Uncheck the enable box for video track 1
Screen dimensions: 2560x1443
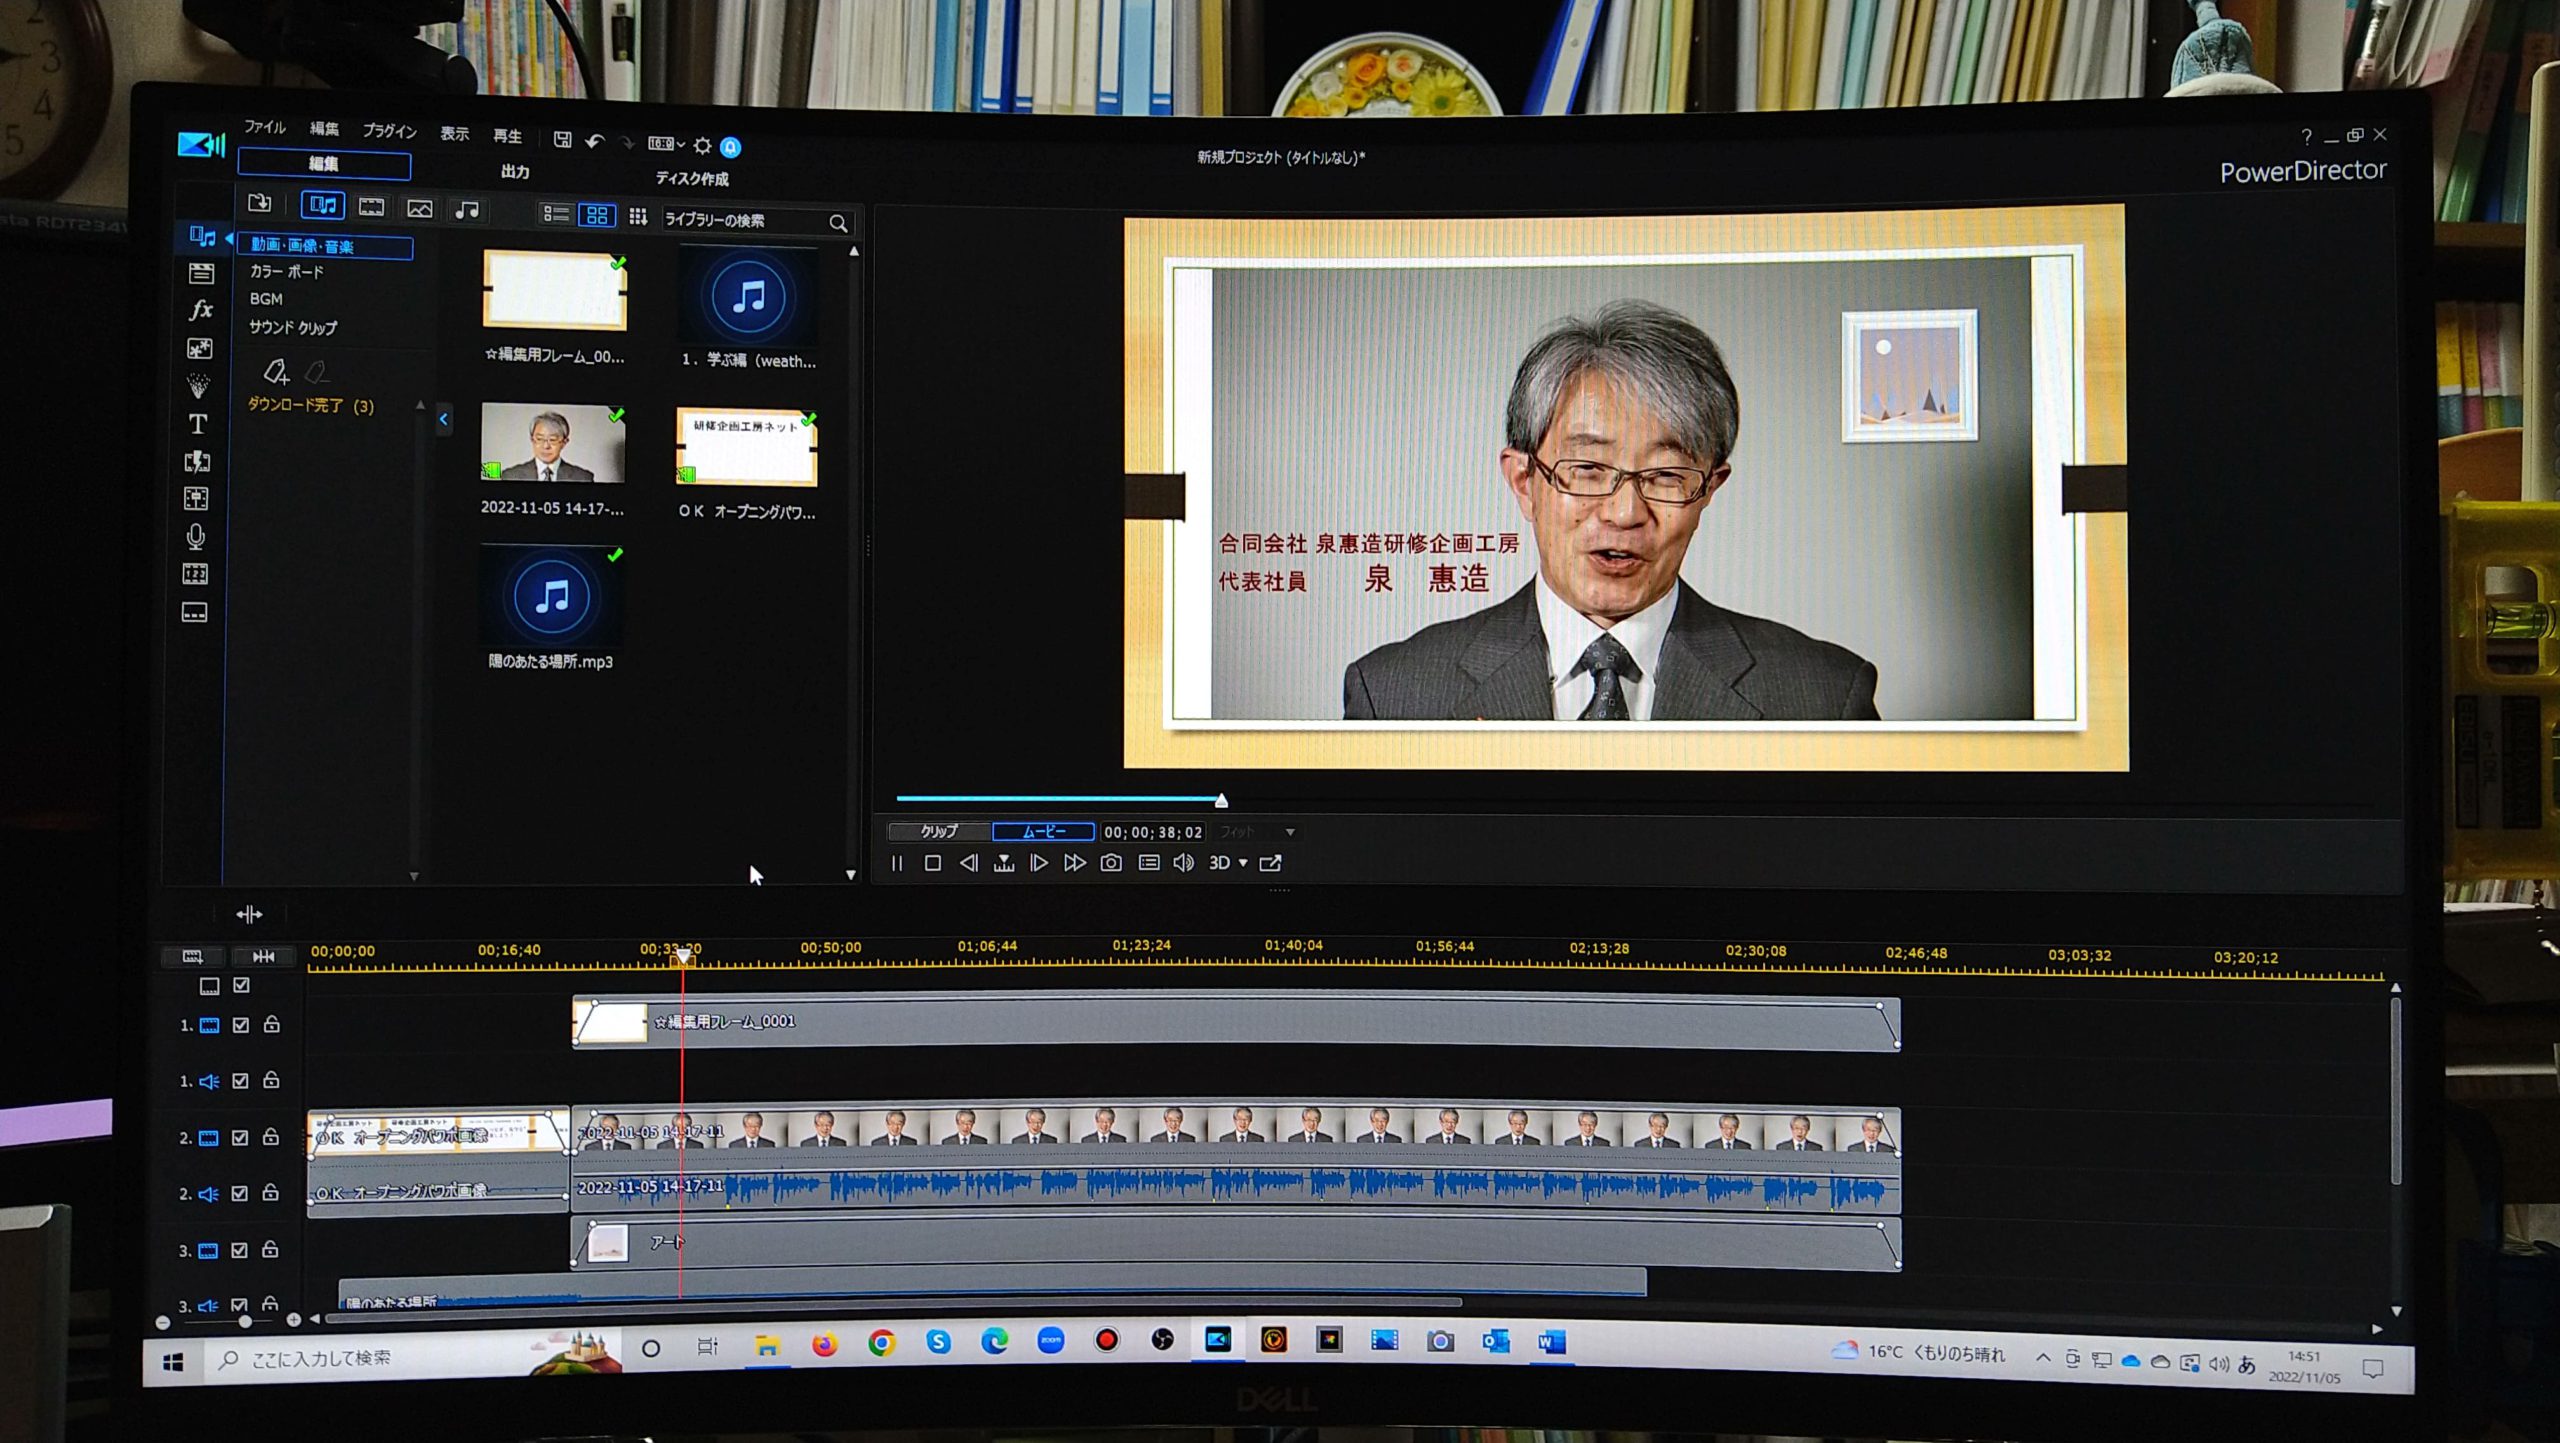[241, 1025]
